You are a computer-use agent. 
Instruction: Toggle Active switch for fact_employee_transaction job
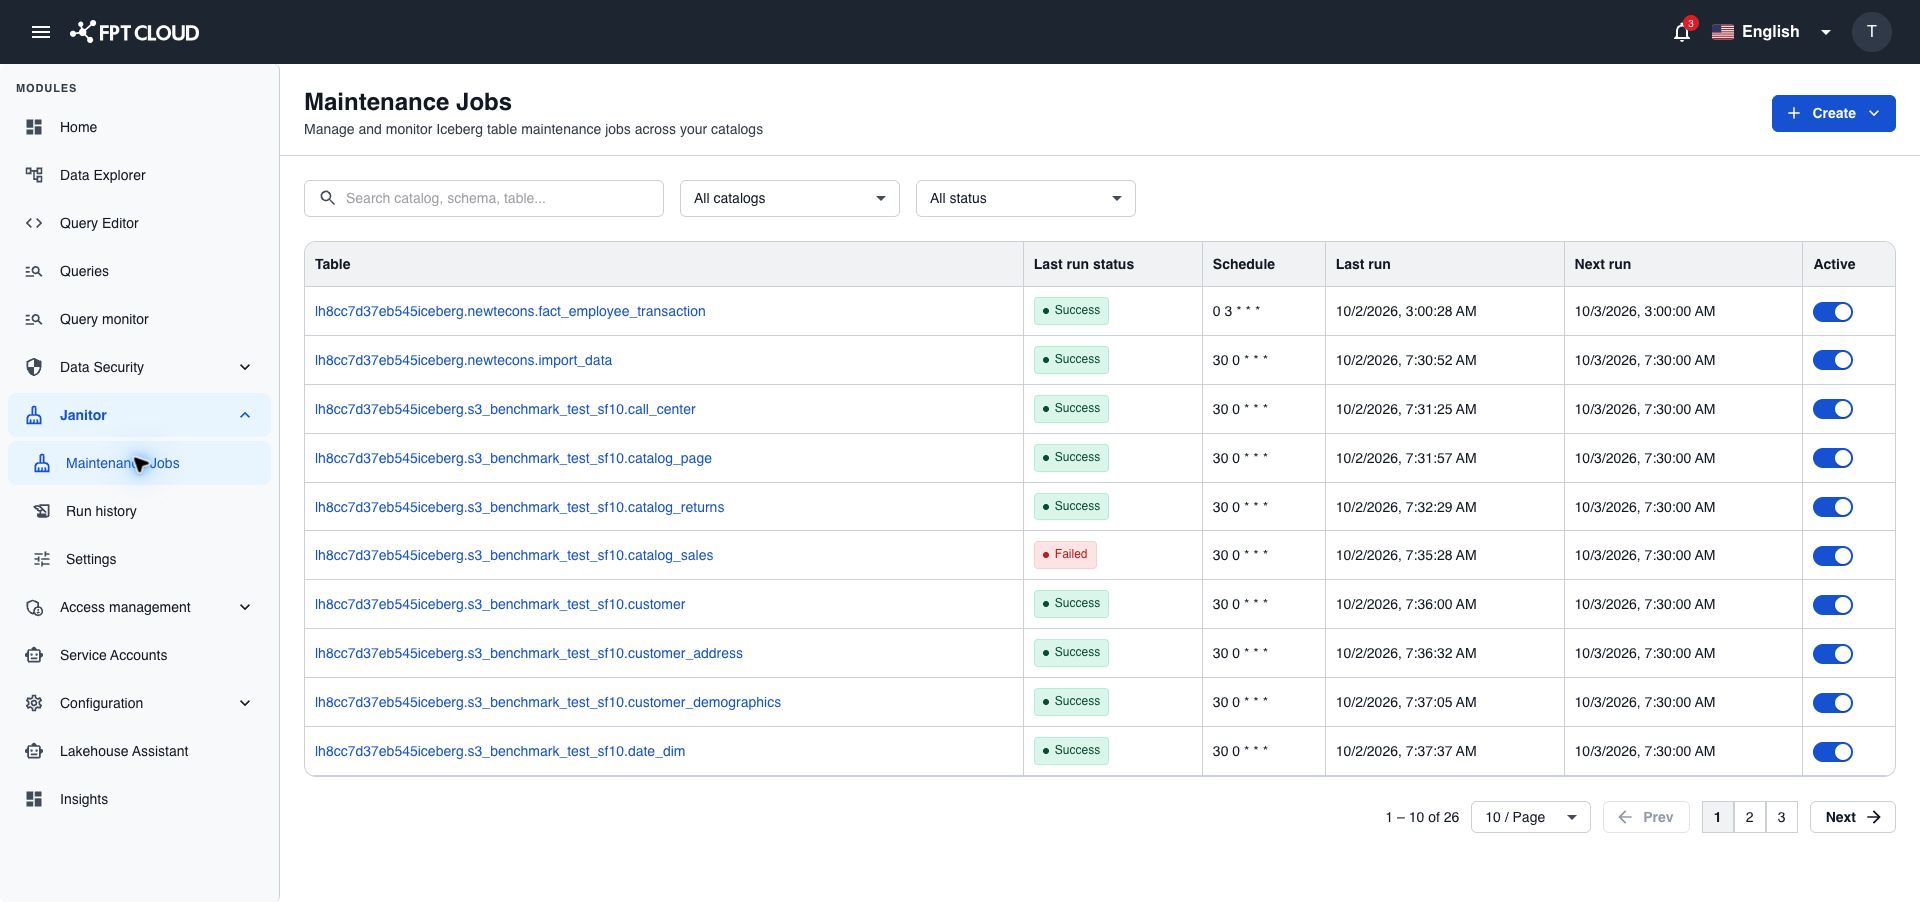(1832, 312)
